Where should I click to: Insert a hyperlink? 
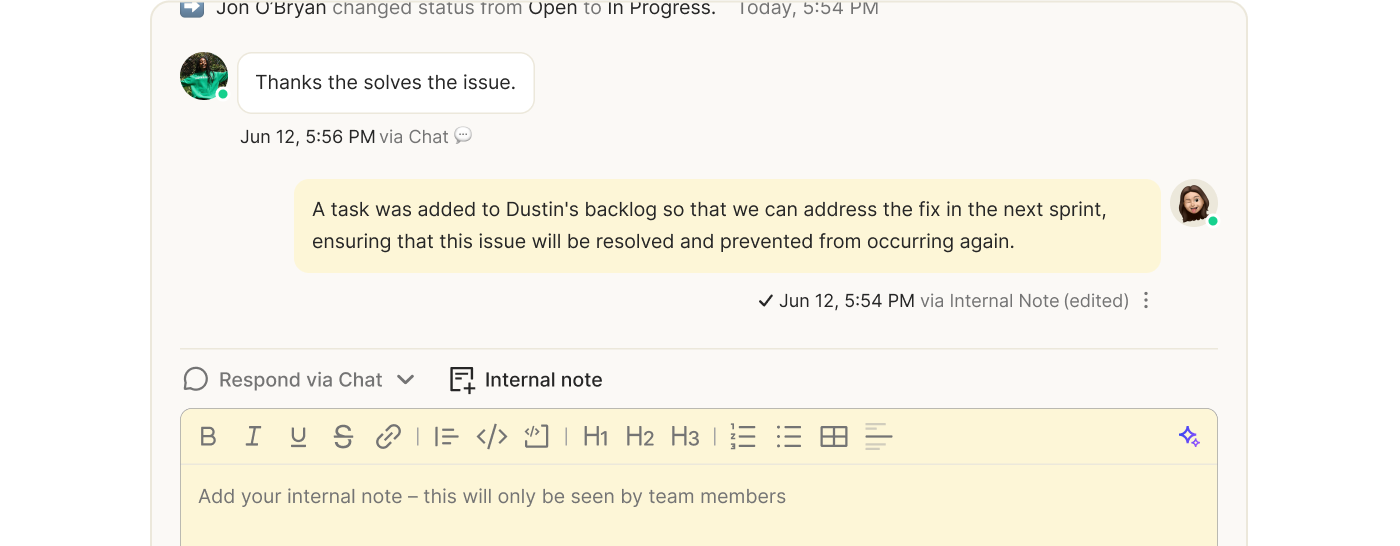(x=388, y=436)
